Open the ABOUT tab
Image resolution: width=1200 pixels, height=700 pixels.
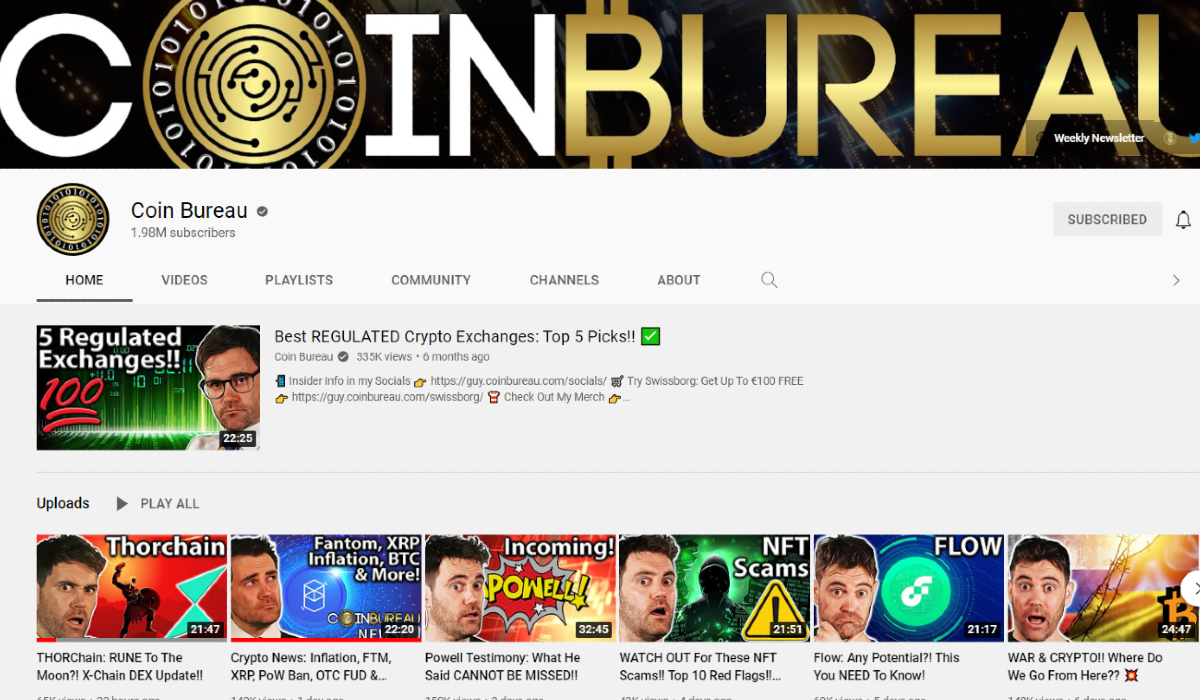[x=679, y=280]
